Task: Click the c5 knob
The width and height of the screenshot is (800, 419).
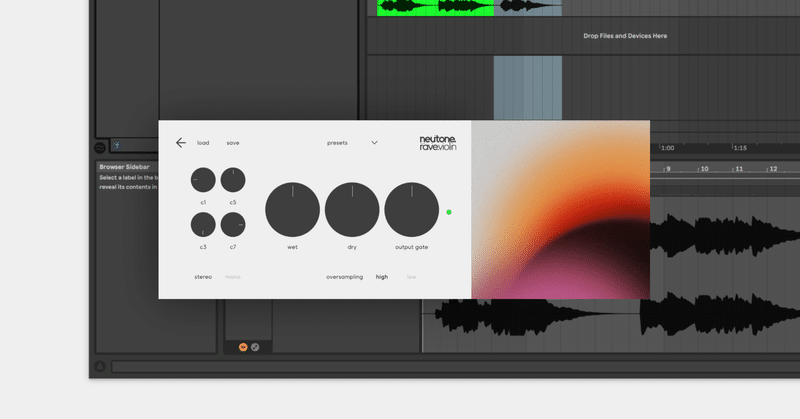Action: coord(233,180)
